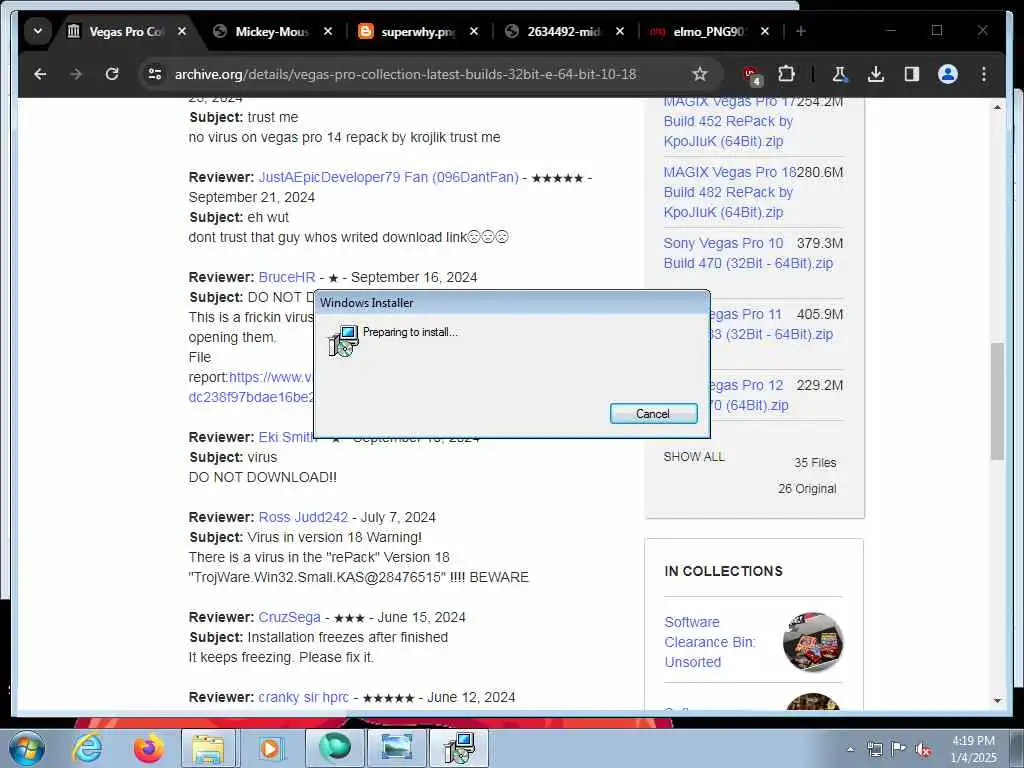Switch to the Mickey-Mouse tab
The width and height of the screenshot is (1024, 768).
[271, 31]
